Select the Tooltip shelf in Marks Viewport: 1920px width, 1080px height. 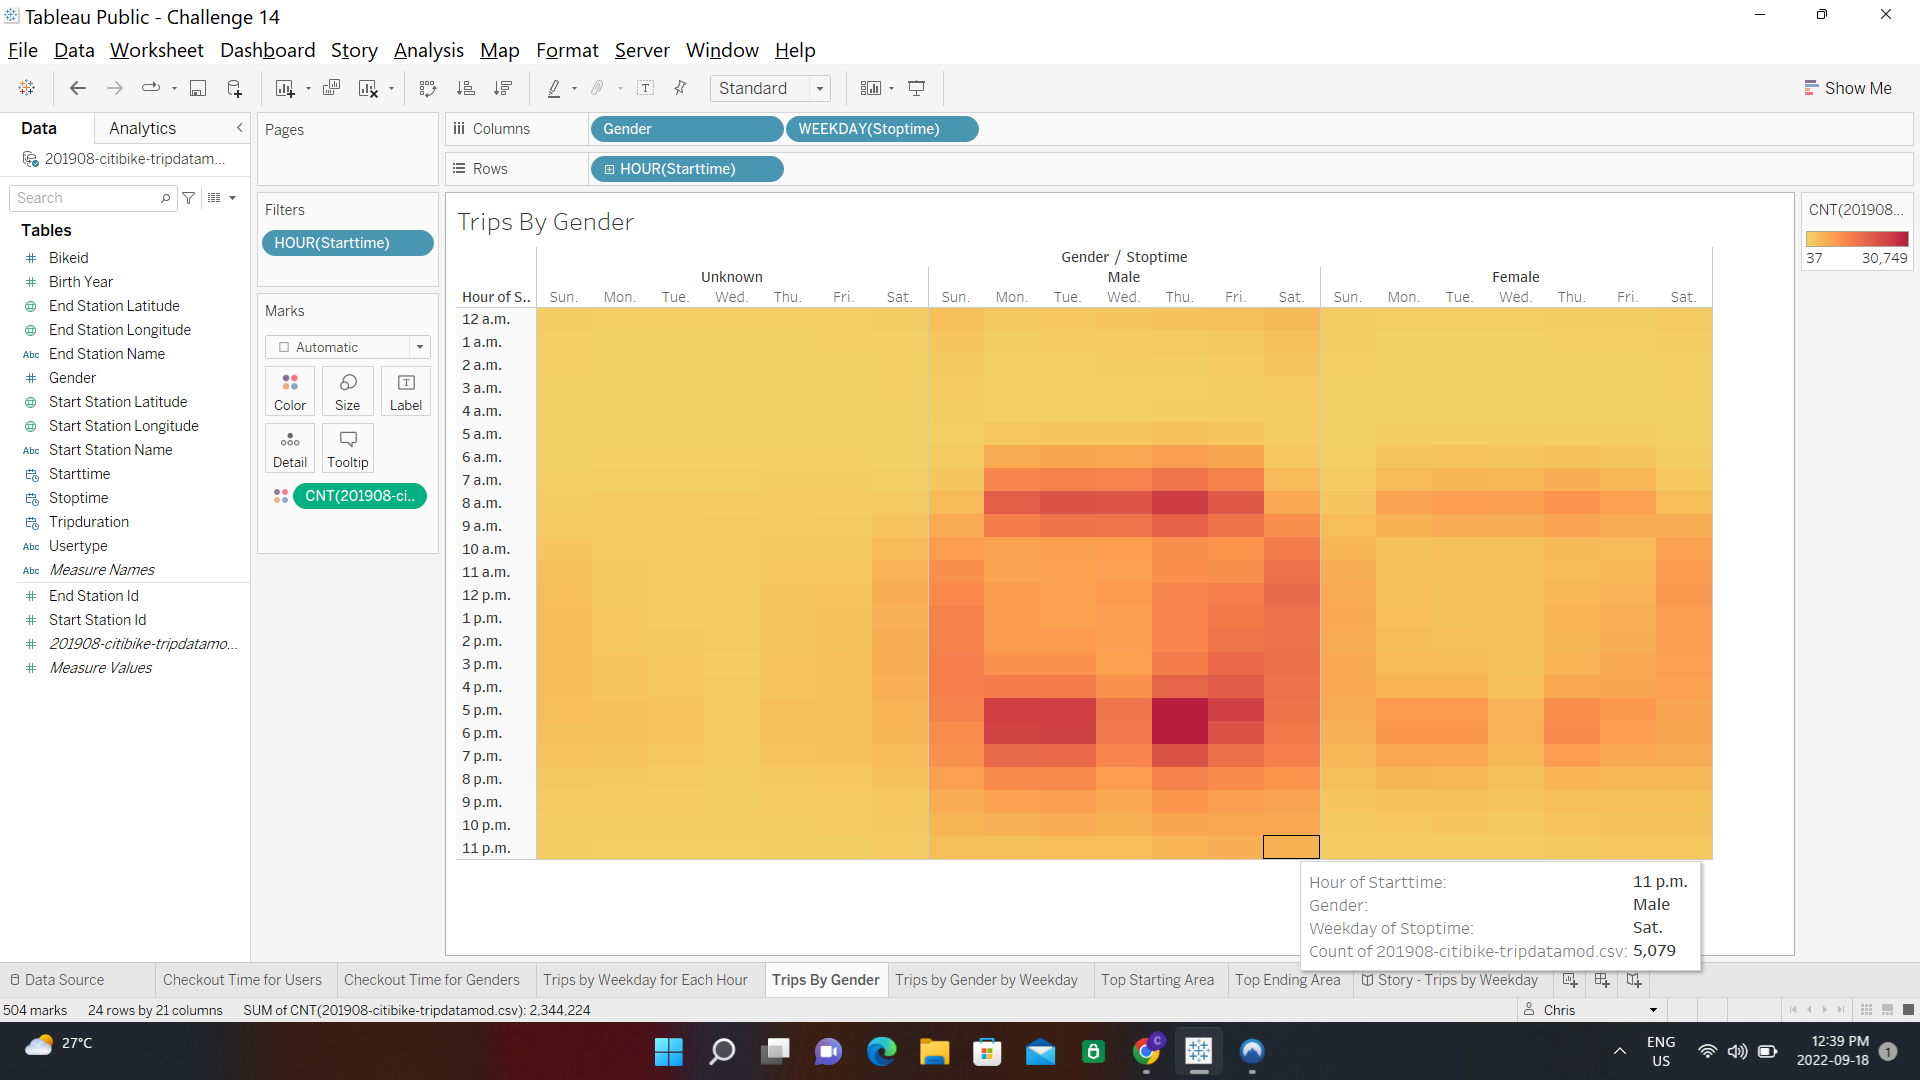coord(347,448)
